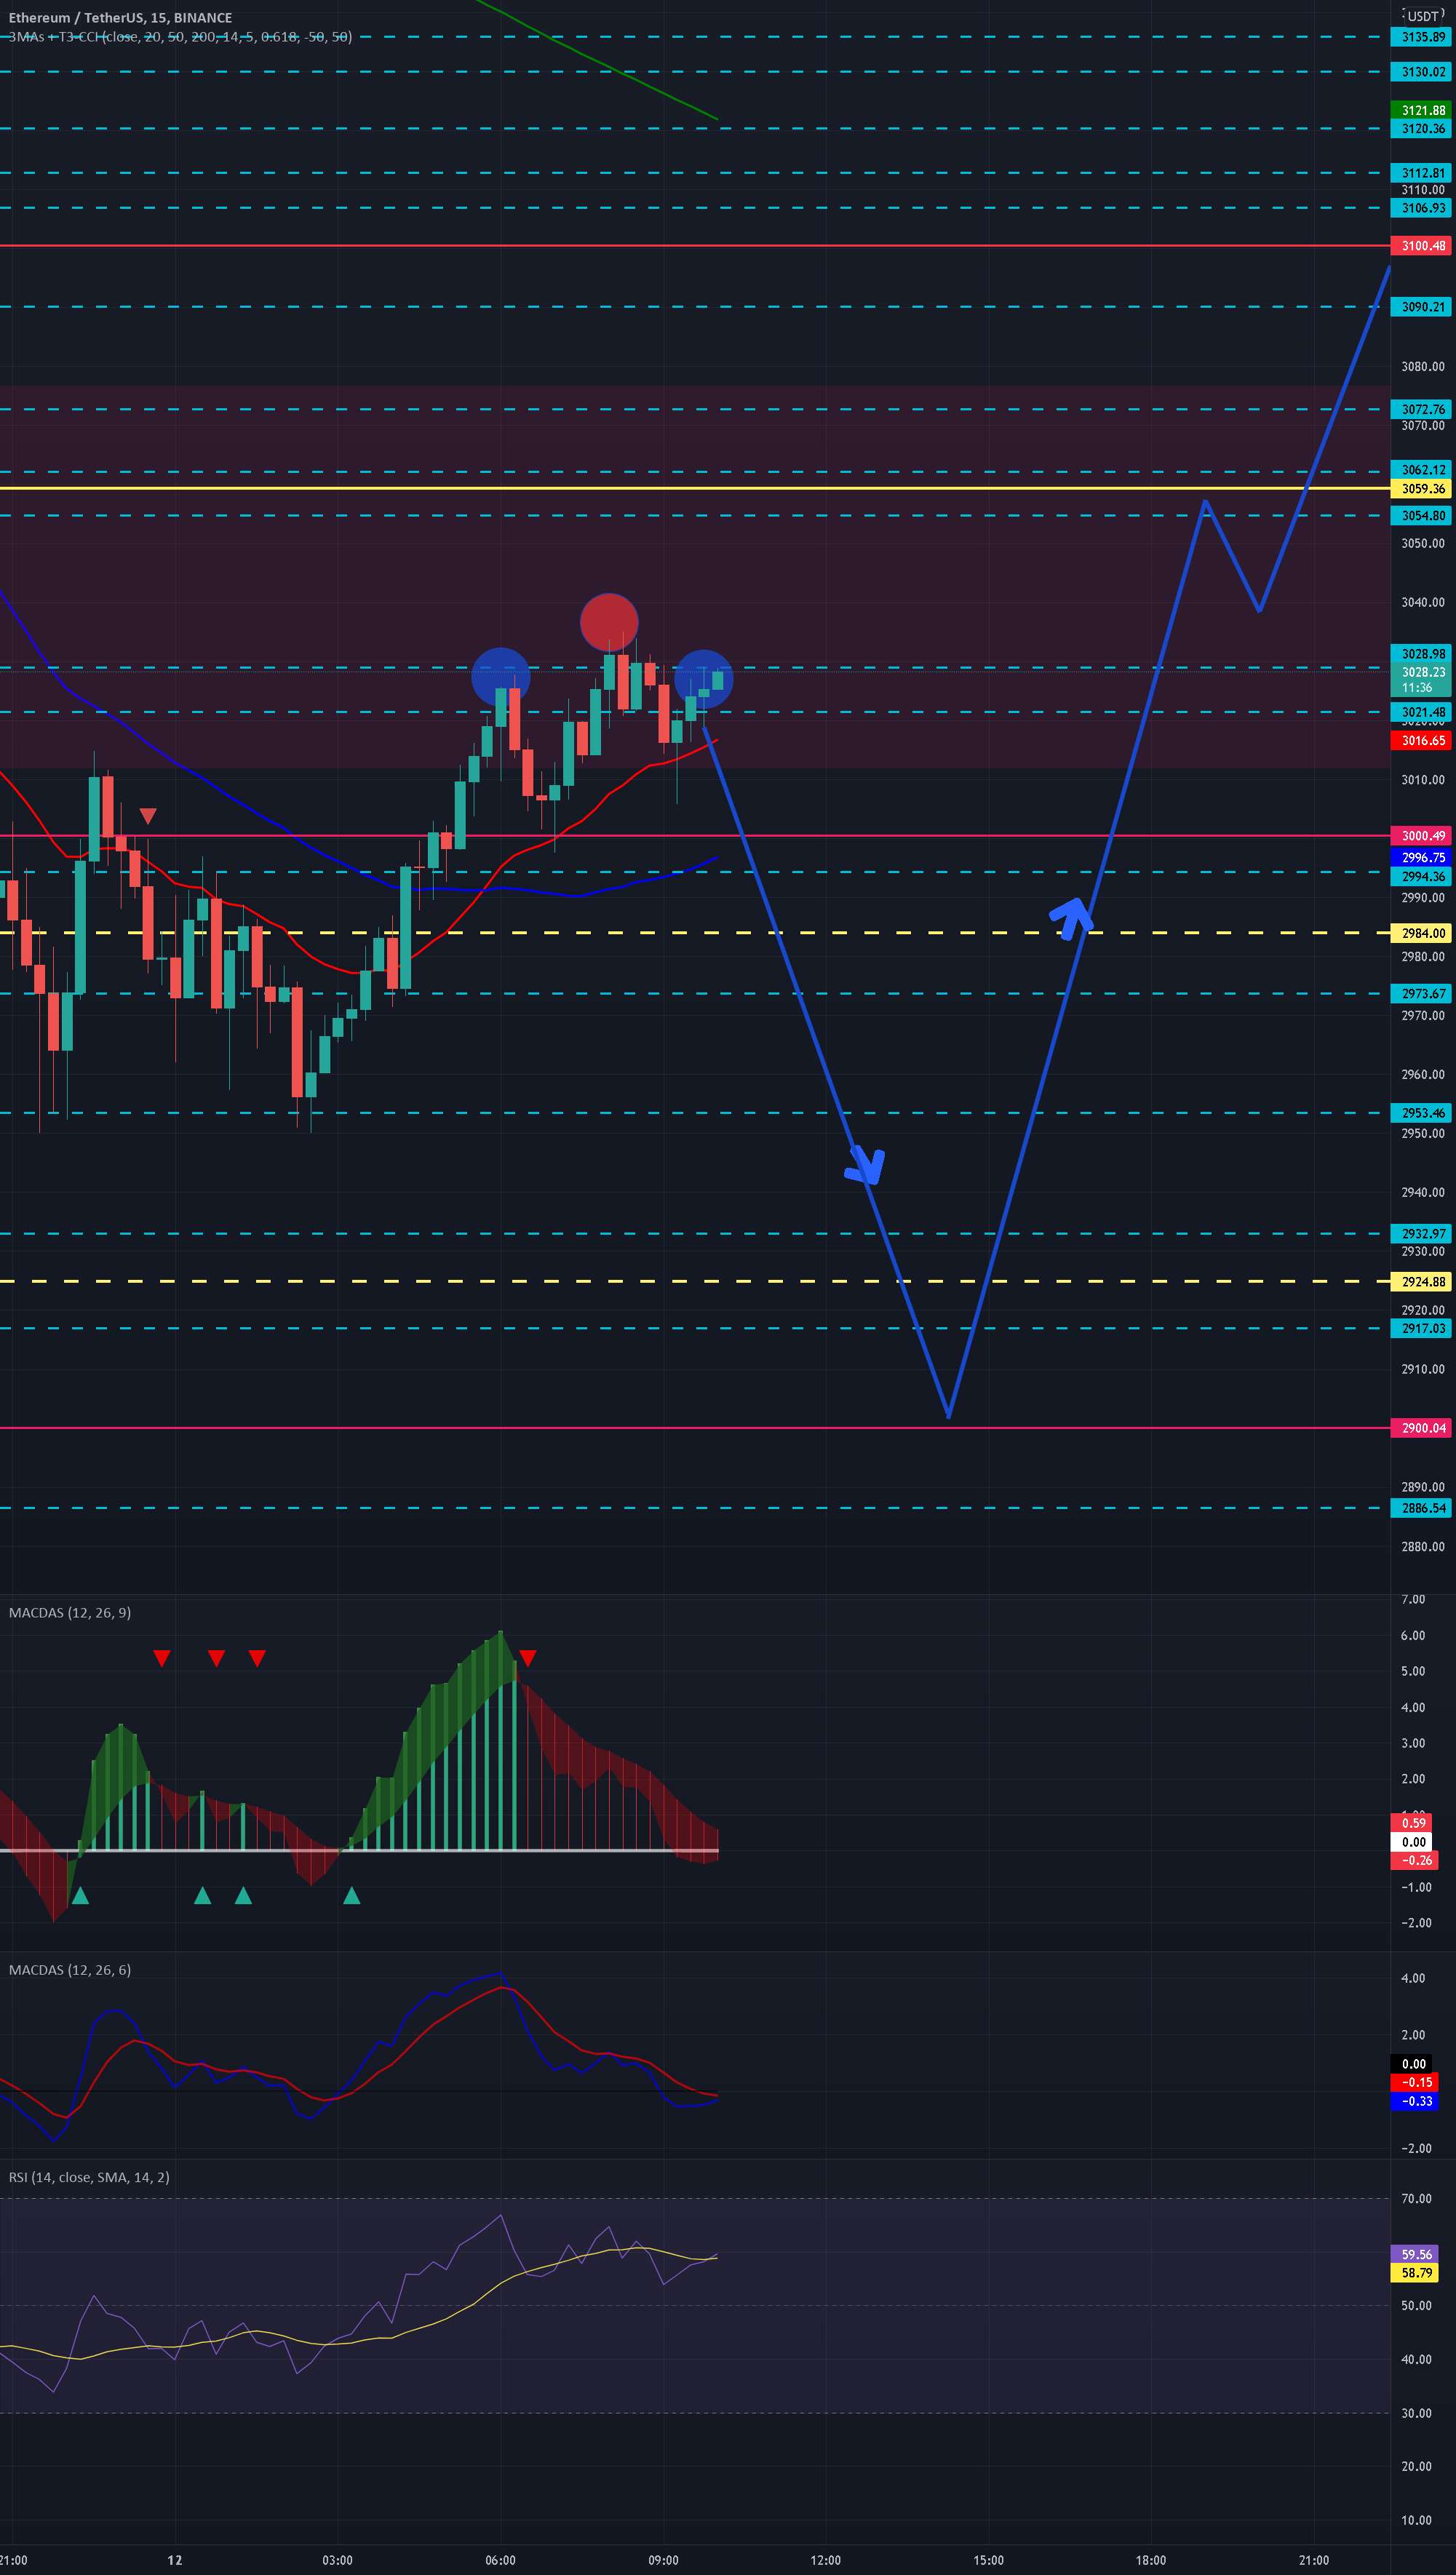Image resolution: width=1456 pixels, height=2575 pixels.
Task: Select the MACDAS (12, 26, 6) indicator label
Action: (x=70, y=1970)
